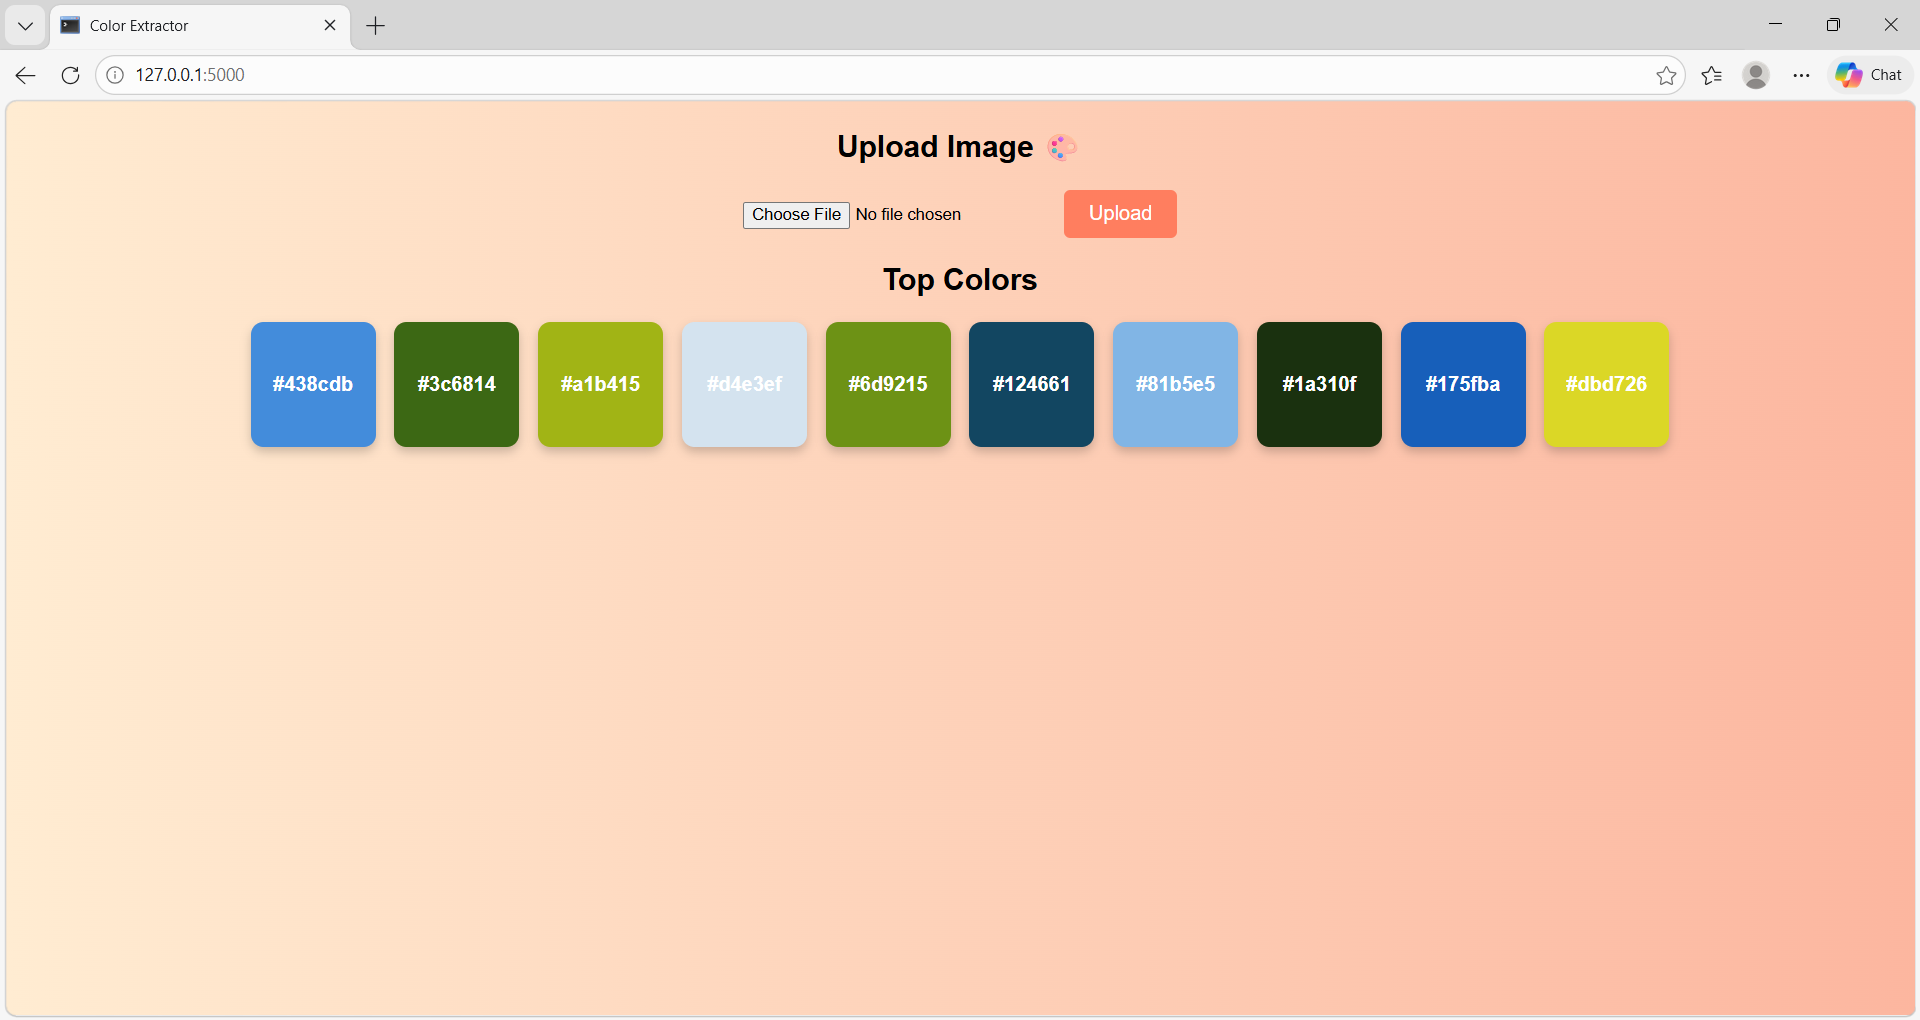
Task: Open a new tab with the plus button
Action: coord(375,25)
